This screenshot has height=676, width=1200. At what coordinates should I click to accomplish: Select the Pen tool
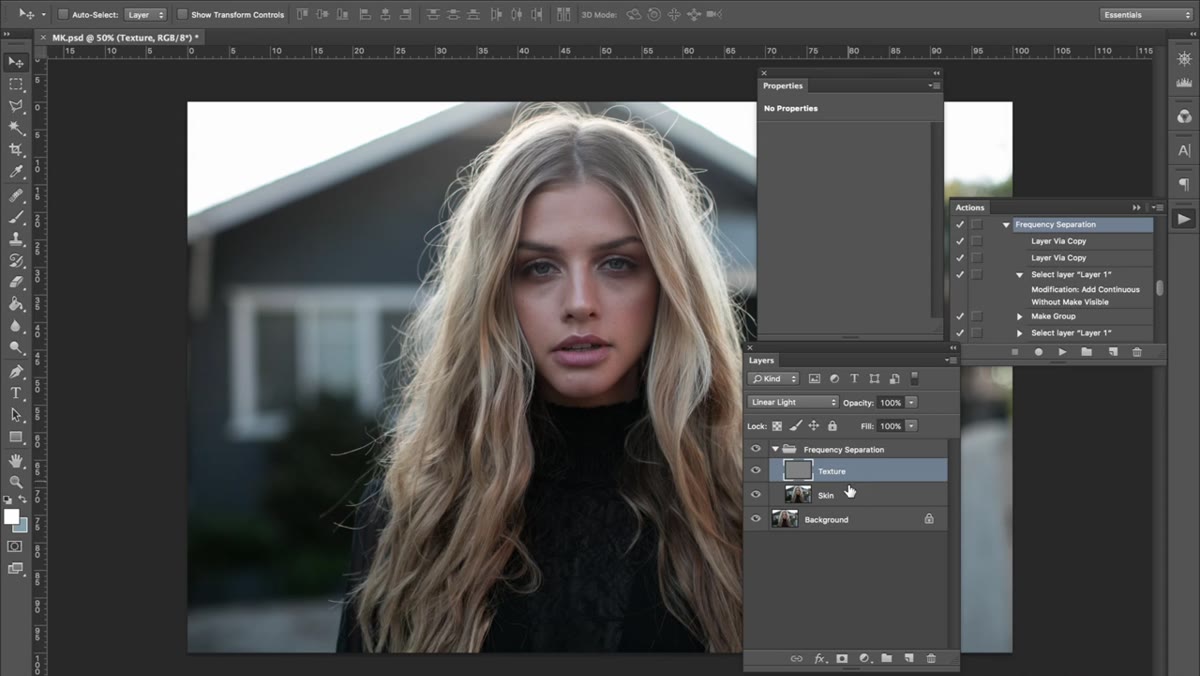coord(15,371)
